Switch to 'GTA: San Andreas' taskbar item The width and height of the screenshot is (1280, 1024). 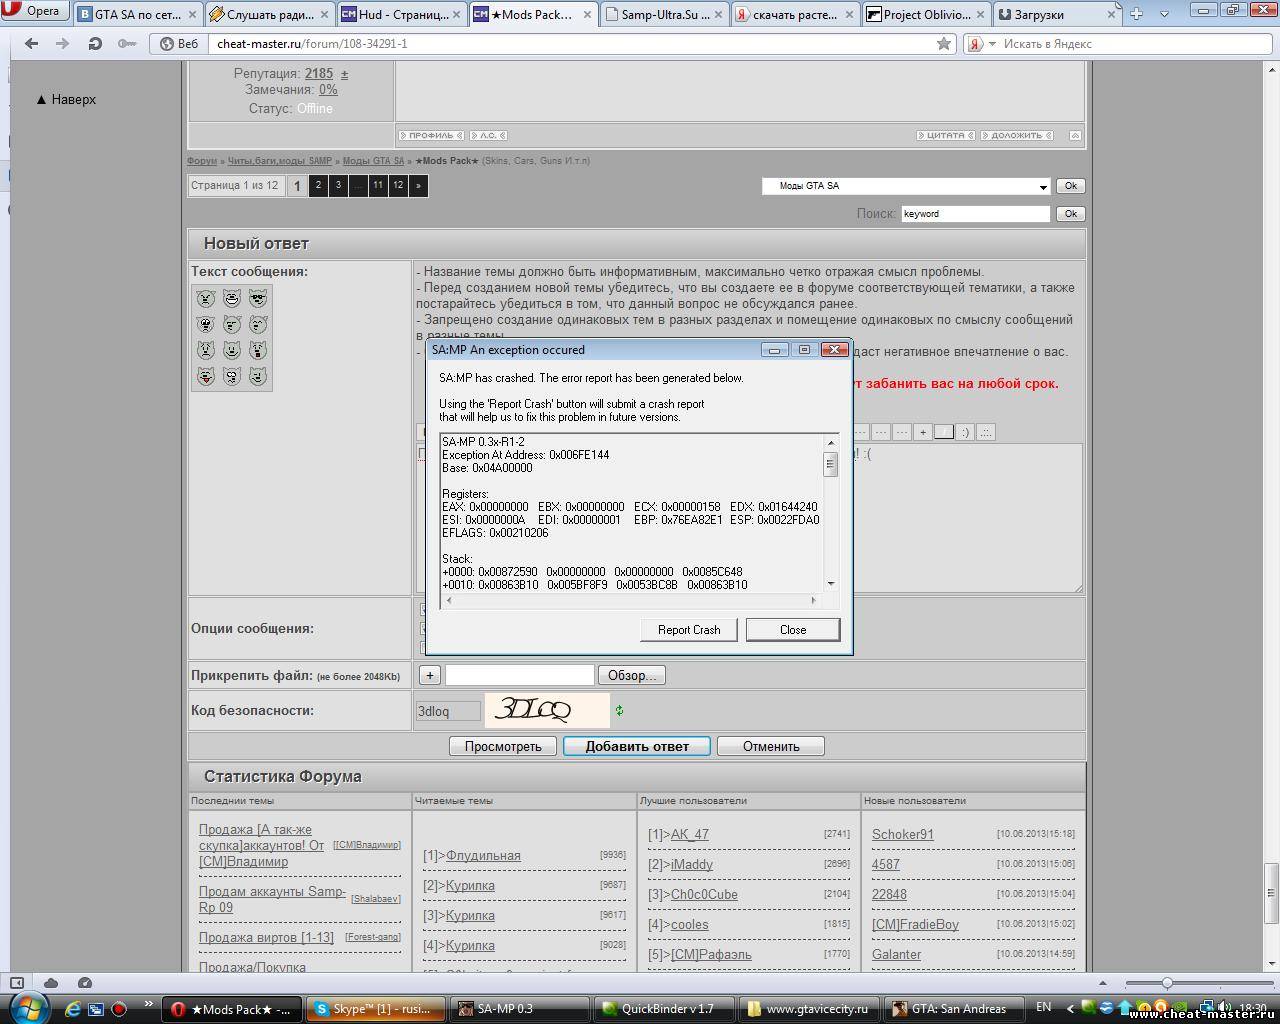(x=954, y=1009)
